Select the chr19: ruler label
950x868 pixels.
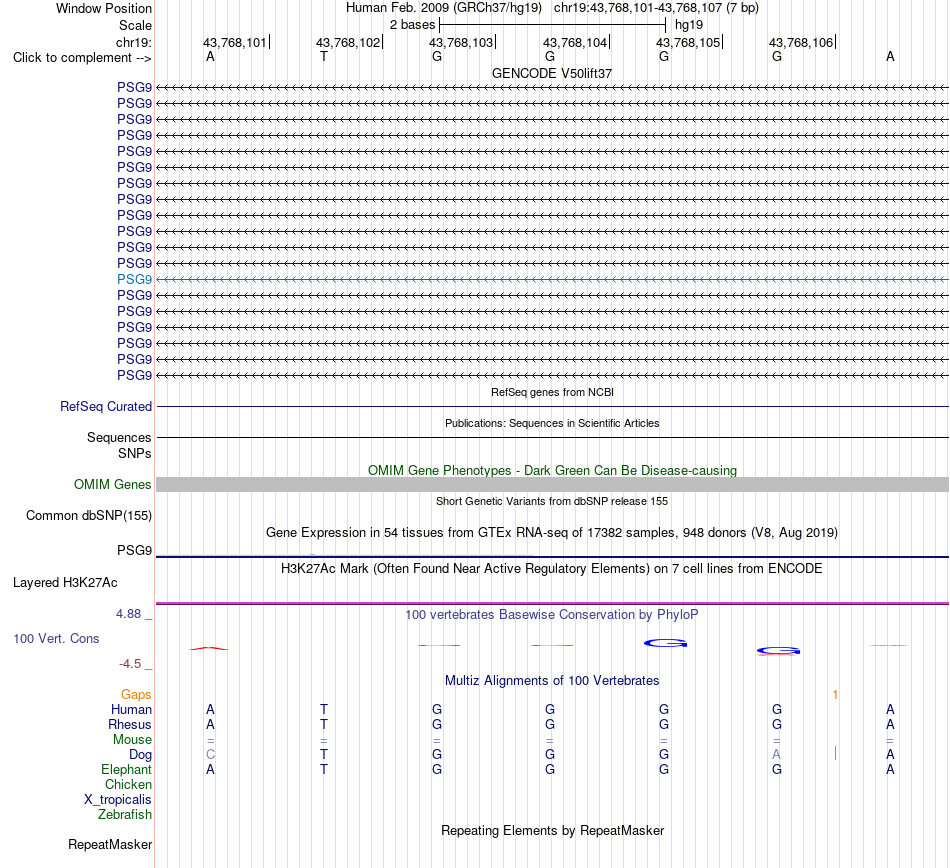tap(134, 42)
